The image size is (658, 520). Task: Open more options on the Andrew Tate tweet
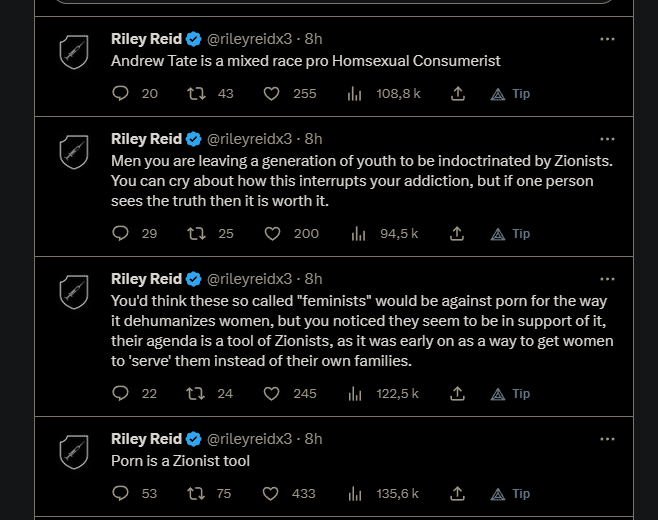point(607,39)
